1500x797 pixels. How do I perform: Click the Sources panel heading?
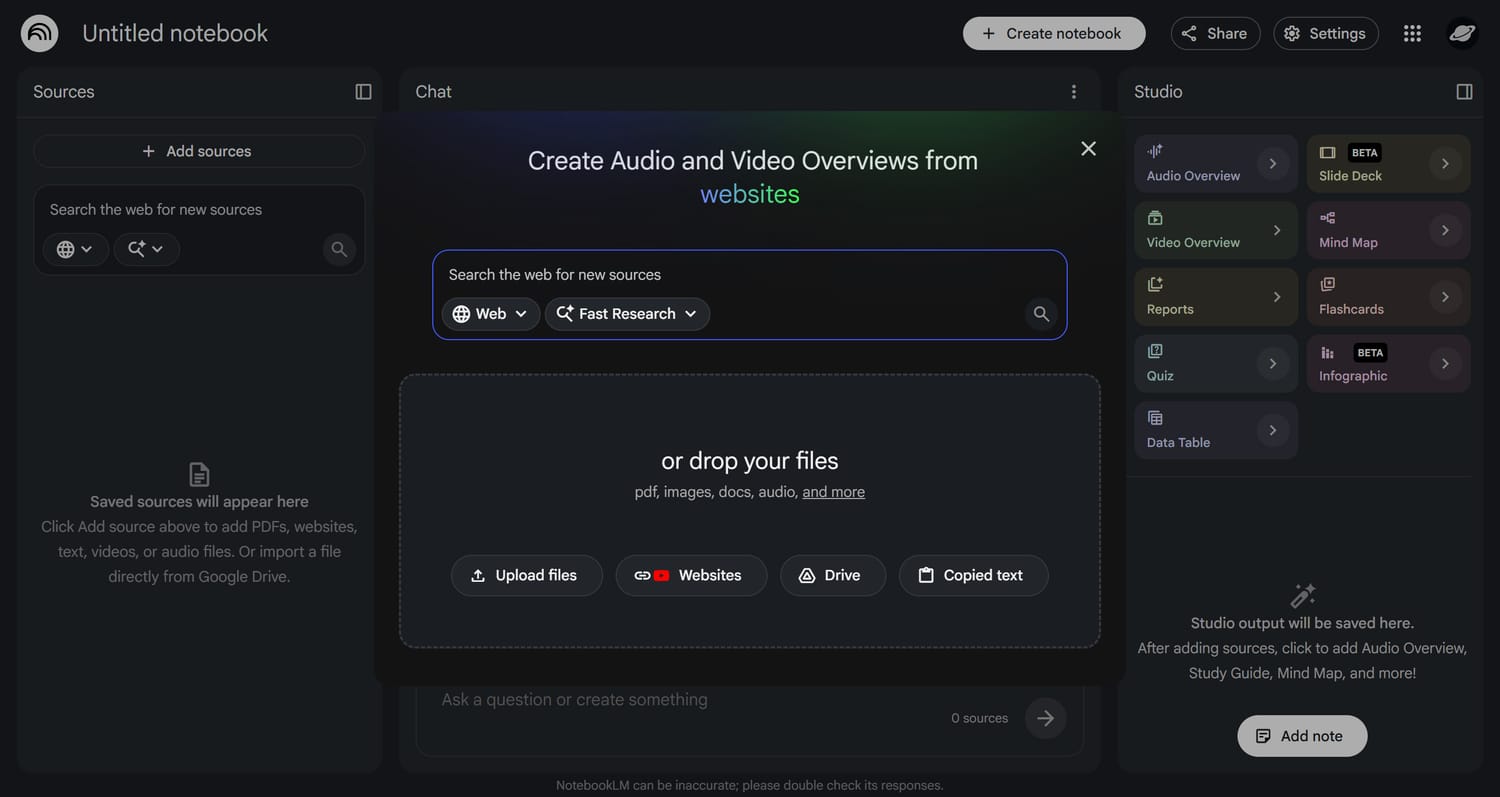(x=64, y=91)
